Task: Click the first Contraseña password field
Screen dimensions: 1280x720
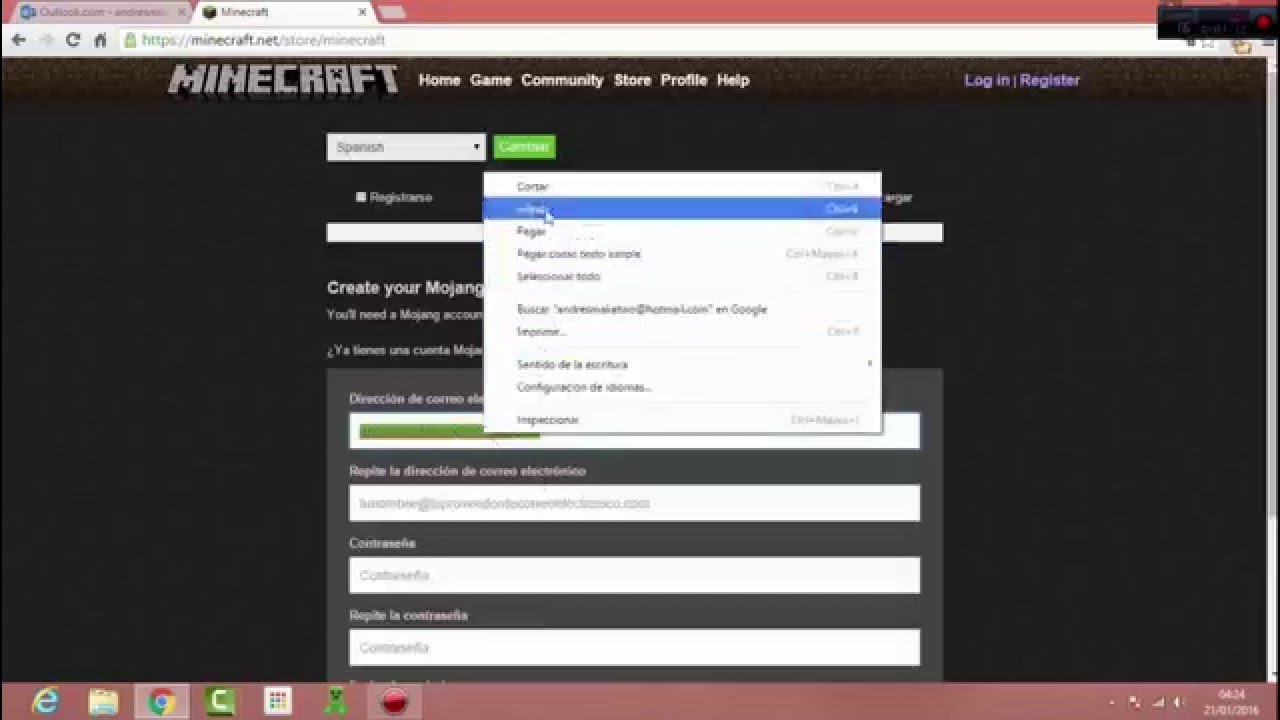Action: (634, 575)
